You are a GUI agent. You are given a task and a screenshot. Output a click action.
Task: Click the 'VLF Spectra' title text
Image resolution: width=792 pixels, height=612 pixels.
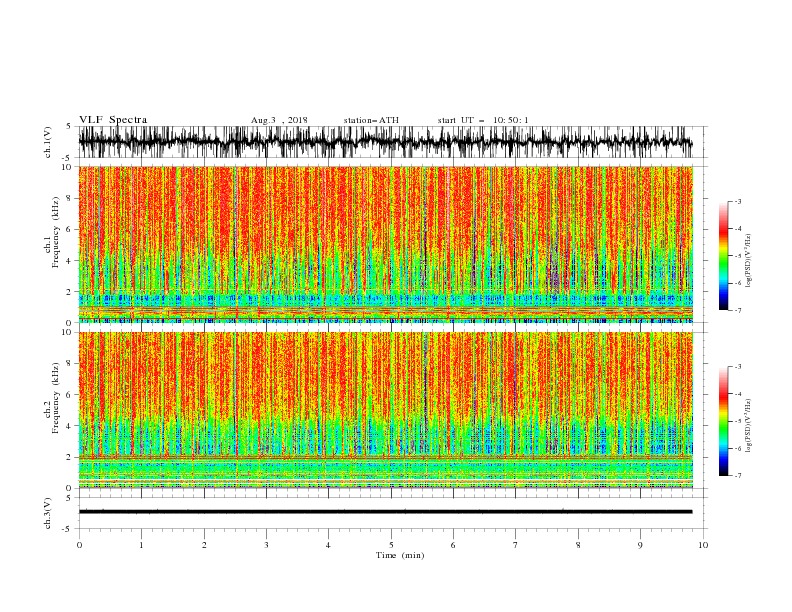[x=113, y=120]
